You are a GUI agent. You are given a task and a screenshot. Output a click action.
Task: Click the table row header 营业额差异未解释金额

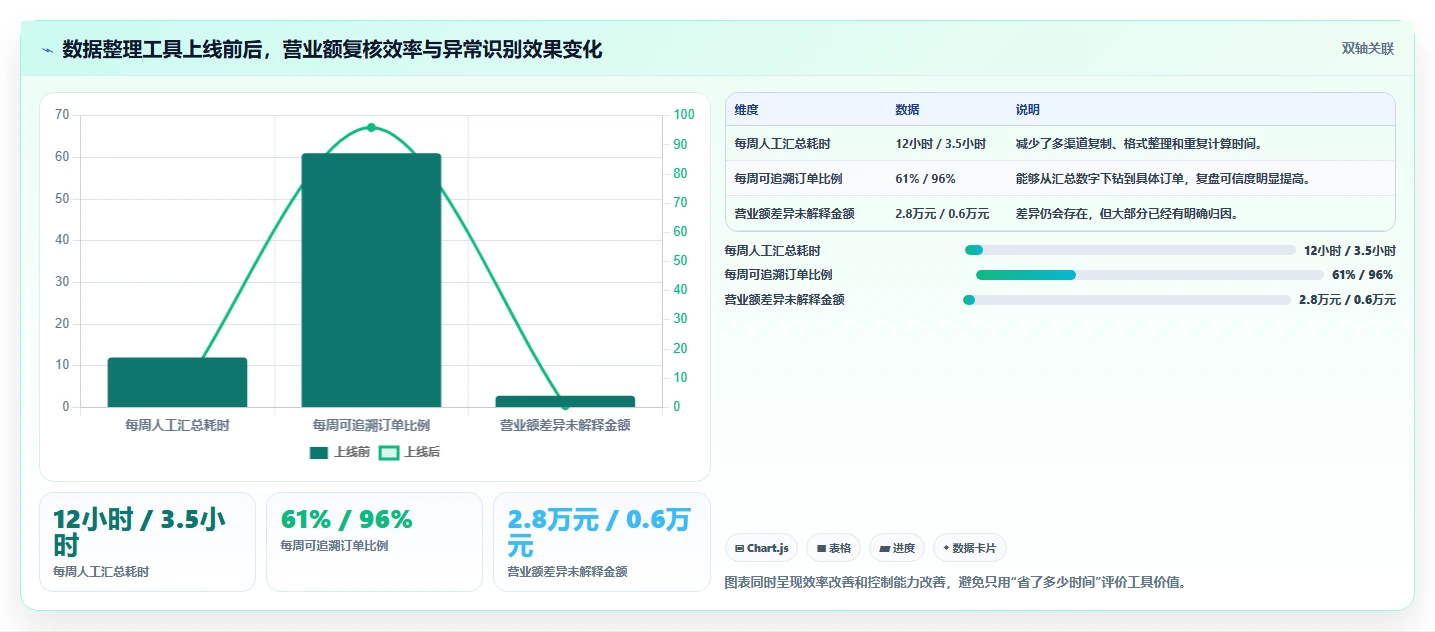pyautogui.click(x=794, y=214)
